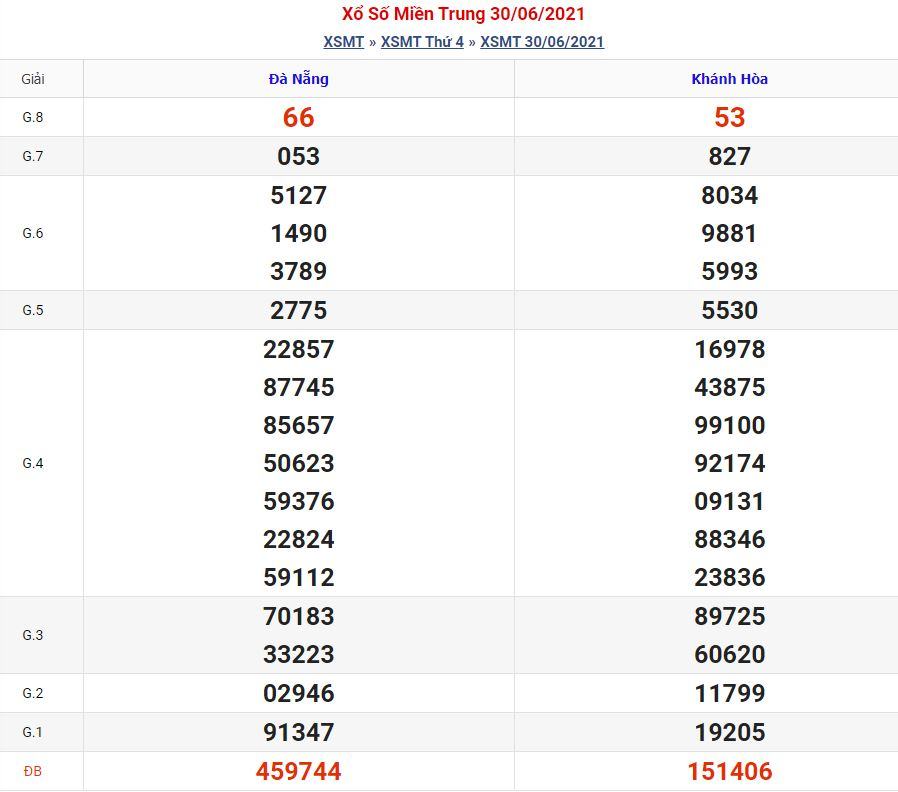Image resolution: width=898 pixels, height=792 pixels.
Task: Click Khánh Hòa G.7 number 827
Action: point(729,156)
